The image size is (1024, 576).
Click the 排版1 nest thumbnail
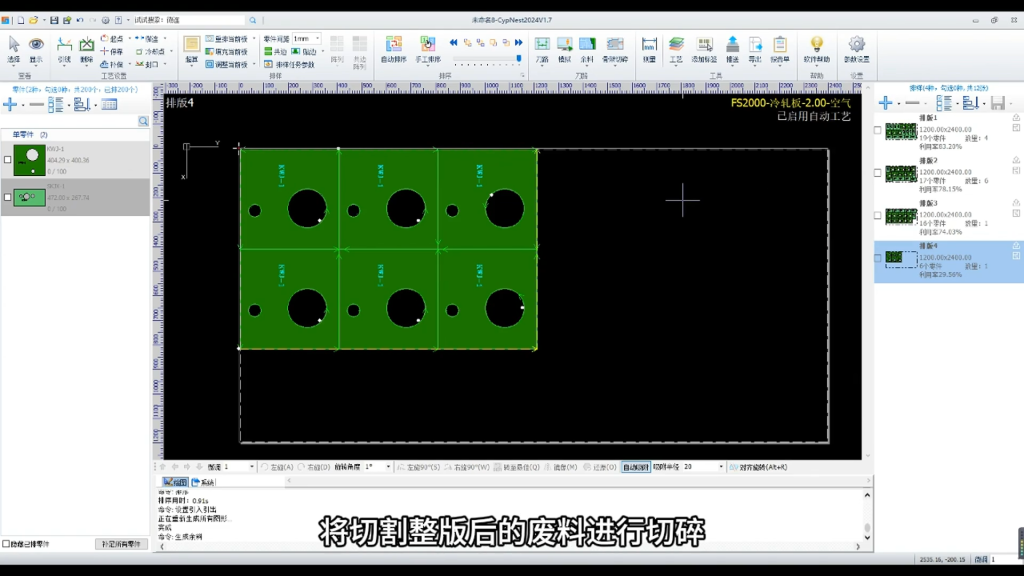pyautogui.click(x=901, y=131)
